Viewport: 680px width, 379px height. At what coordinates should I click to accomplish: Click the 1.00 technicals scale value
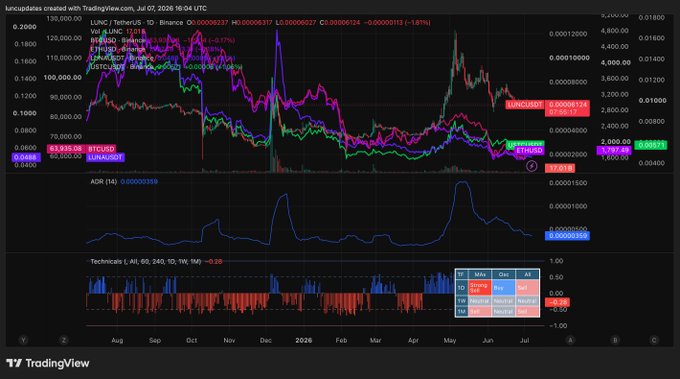(x=556, y=261)
